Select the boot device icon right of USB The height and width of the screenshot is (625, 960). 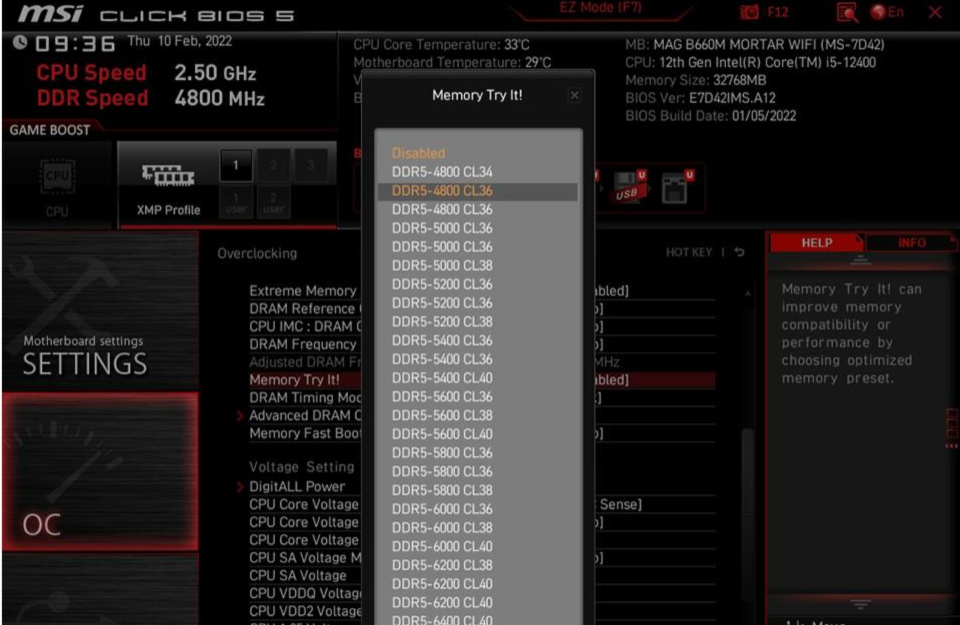pyautogui.click(x=676, y=187)
